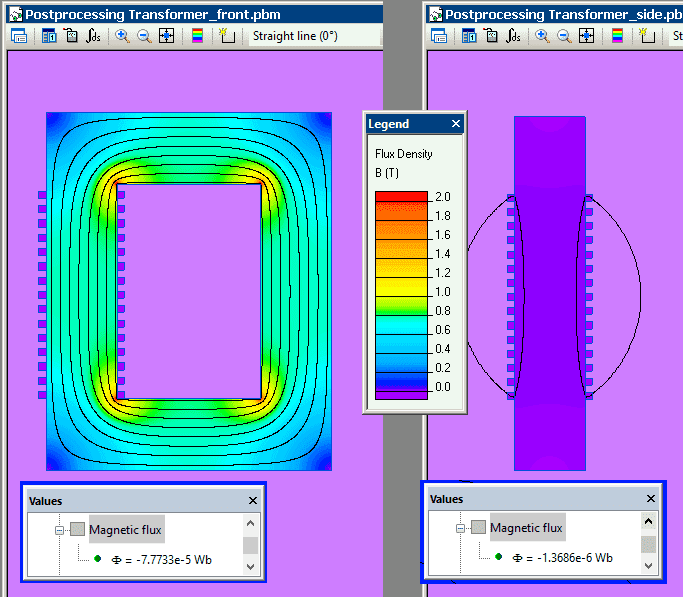Viewport: 683px width, 597px height.
Task: Click Zoom to Fit in the Transformer_side toolbar
Action: (x=586, y=36)
